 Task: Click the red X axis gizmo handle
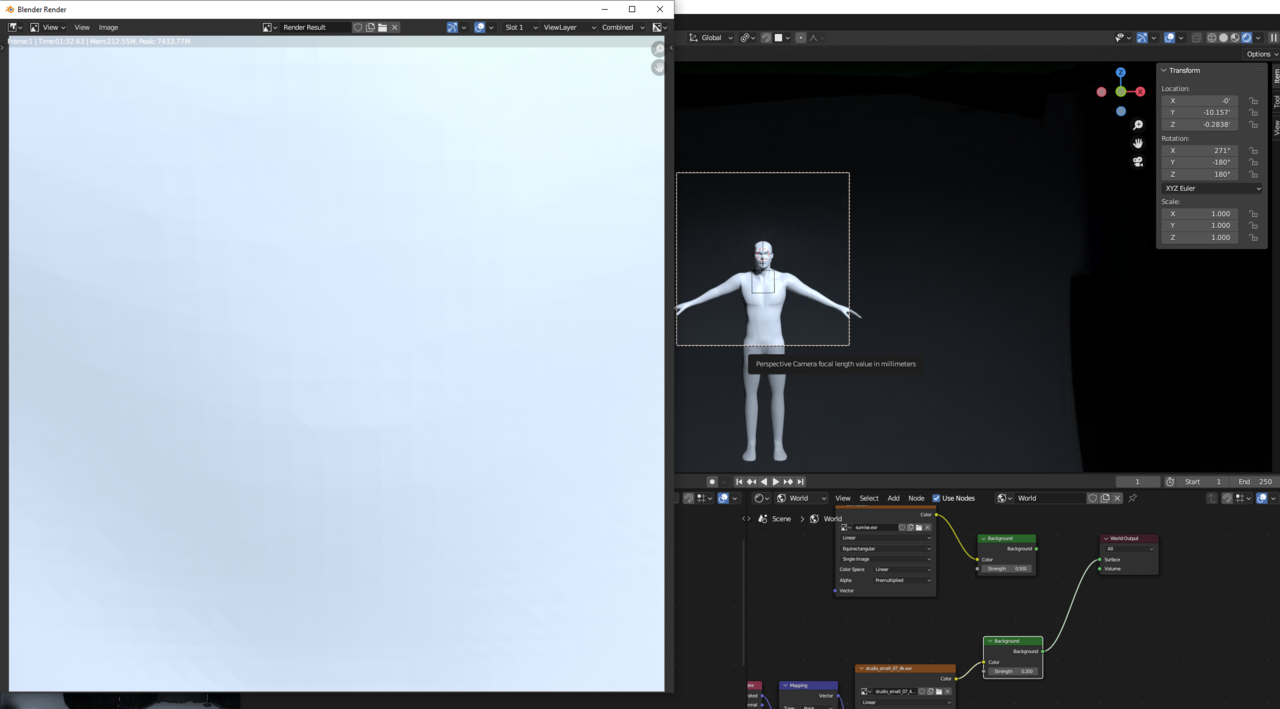1140,92
